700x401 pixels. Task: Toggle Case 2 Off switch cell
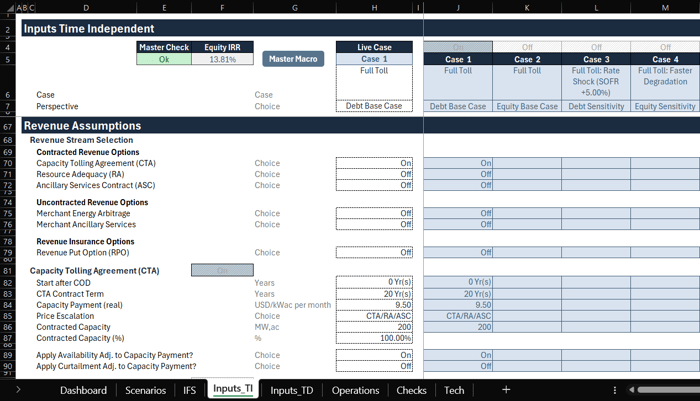526,46
